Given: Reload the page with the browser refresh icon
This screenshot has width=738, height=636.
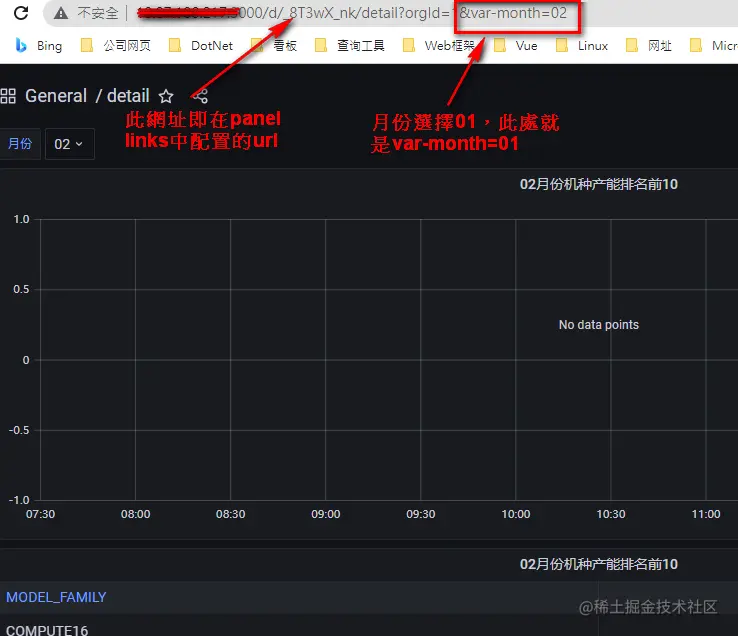Looking at the screenshot, I should 21,13.
